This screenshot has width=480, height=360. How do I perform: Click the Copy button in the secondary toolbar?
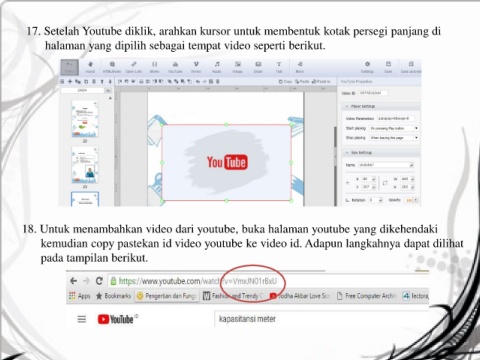(285, 81)
